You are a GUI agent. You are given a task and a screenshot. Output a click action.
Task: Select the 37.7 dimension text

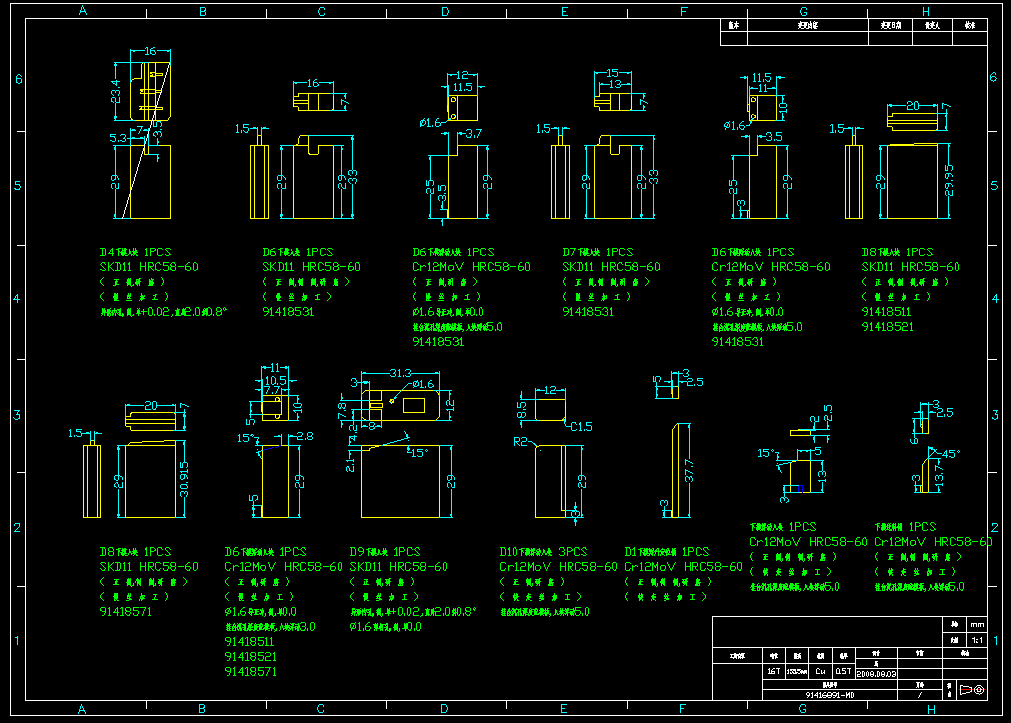(x=689, y=471)
